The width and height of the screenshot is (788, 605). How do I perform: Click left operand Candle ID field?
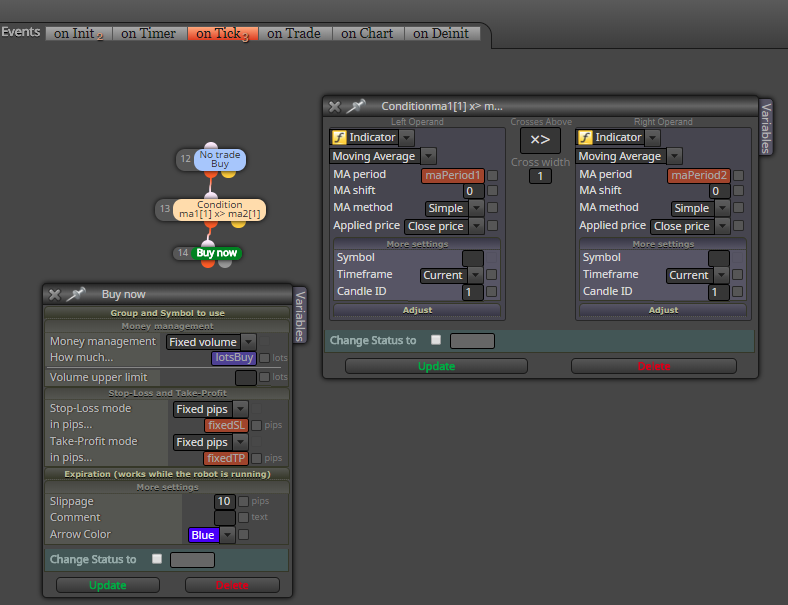coord(472,292)
